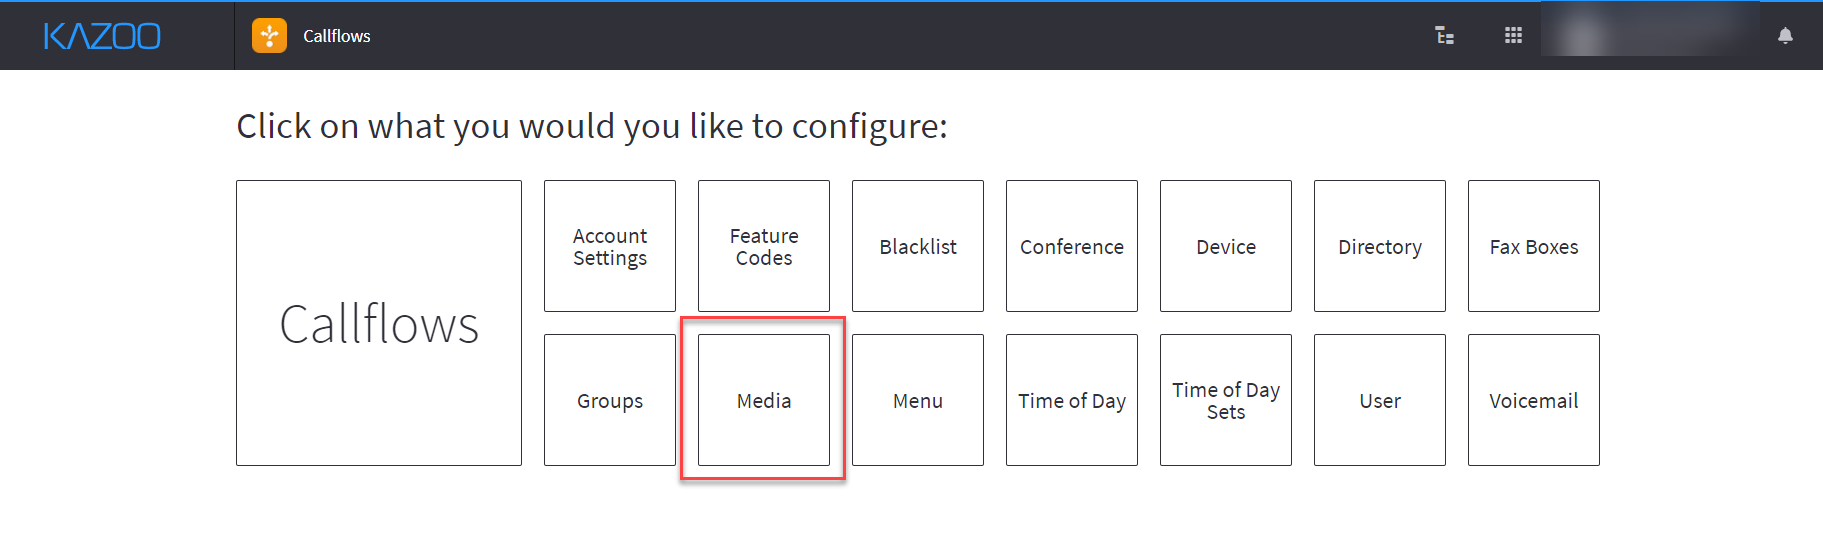Click the orange Callflows app icon
The image size is (1823, 560).
pyautogui.click(x=269, y=36)
